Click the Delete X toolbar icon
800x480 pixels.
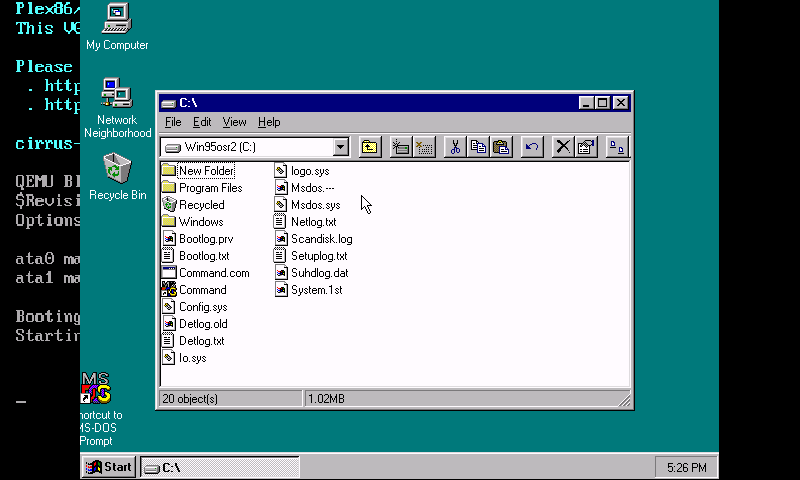(563, 147)
